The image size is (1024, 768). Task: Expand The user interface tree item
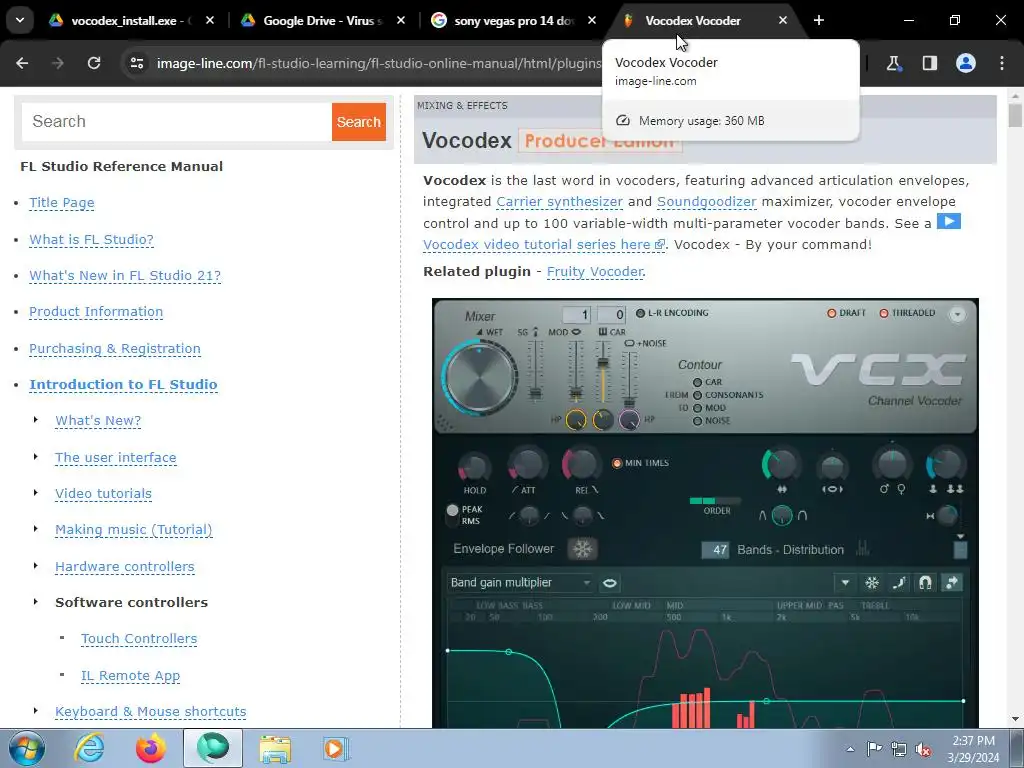click(36, 456)
